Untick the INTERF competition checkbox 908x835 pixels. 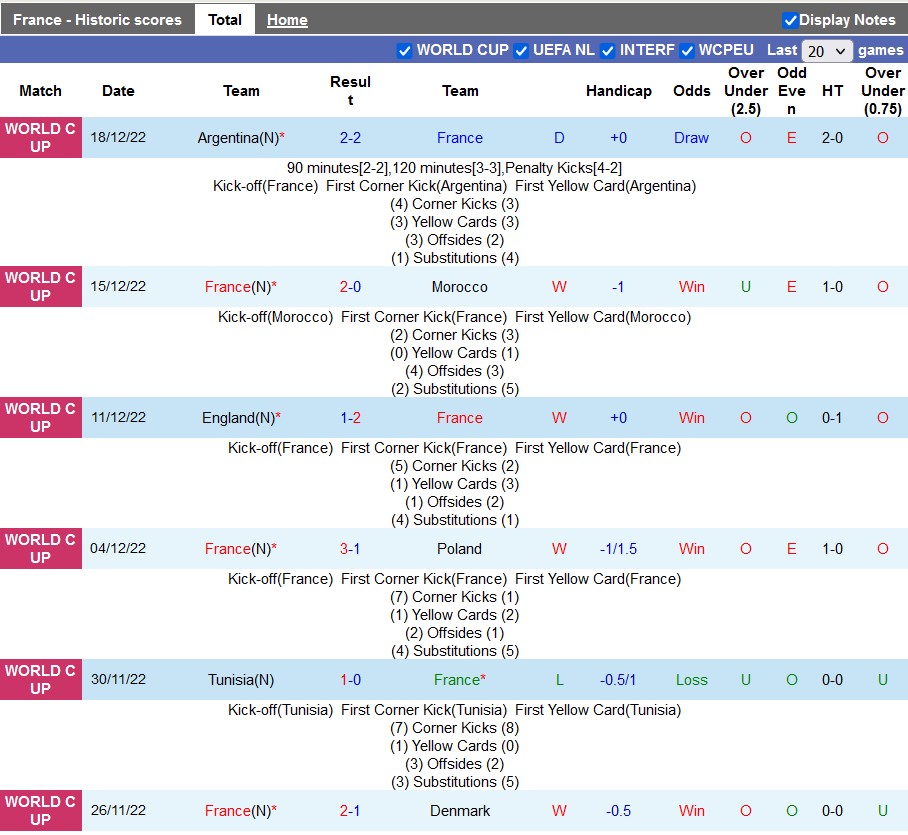click(607, 51)
